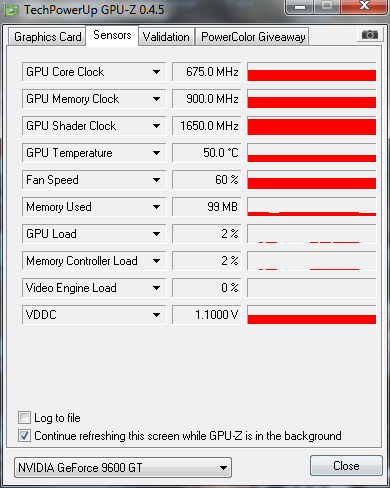Click the GPU-Z app icon in title bar
This screenshot has width=390, height=488.
tap(12, 11)
